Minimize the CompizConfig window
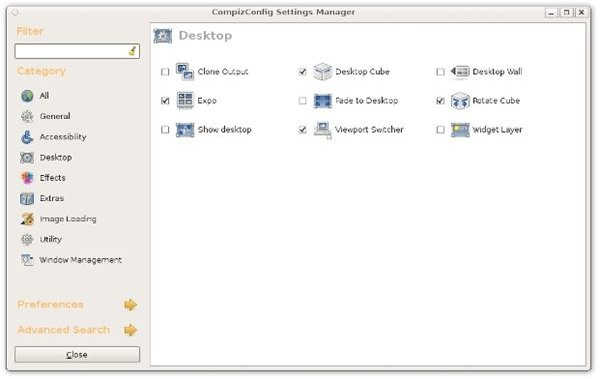Screen dimensions: 600x379 pos(551,13)
